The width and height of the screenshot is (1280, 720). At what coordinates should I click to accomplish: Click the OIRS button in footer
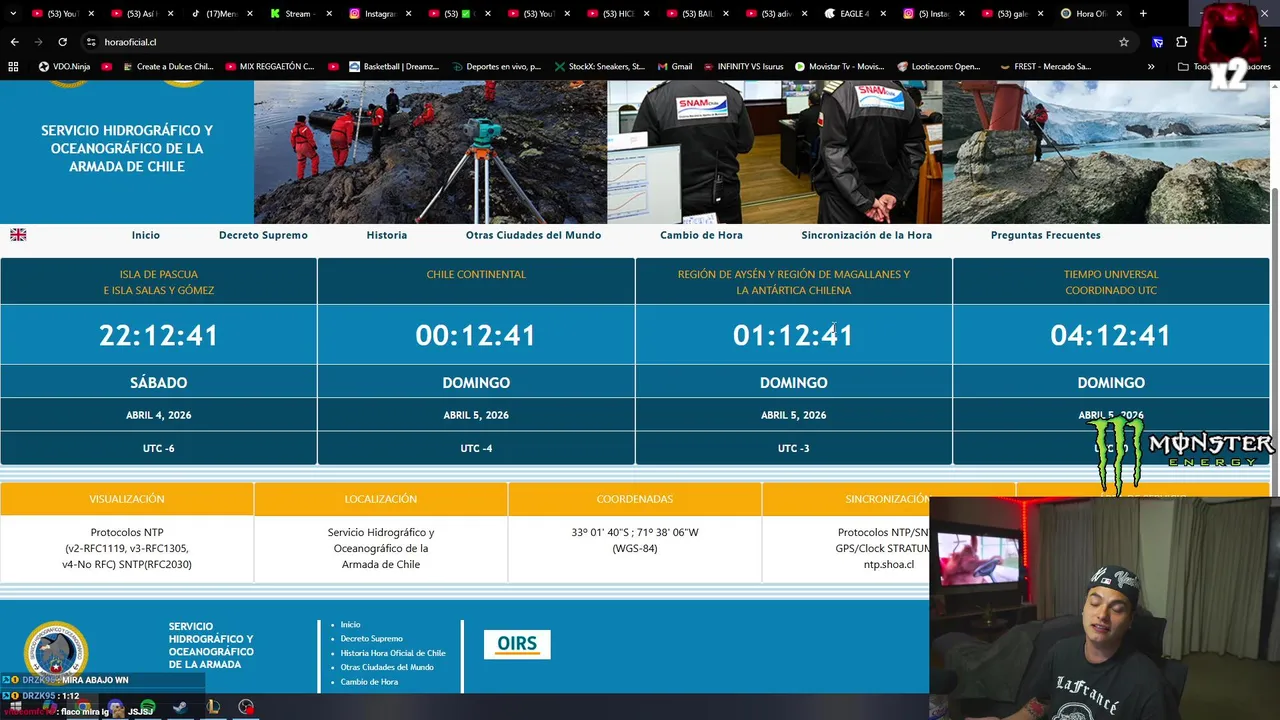click(517, 644)
